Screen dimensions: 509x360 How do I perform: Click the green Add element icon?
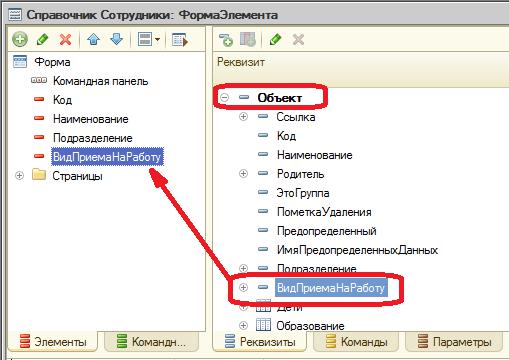[20, 39]
